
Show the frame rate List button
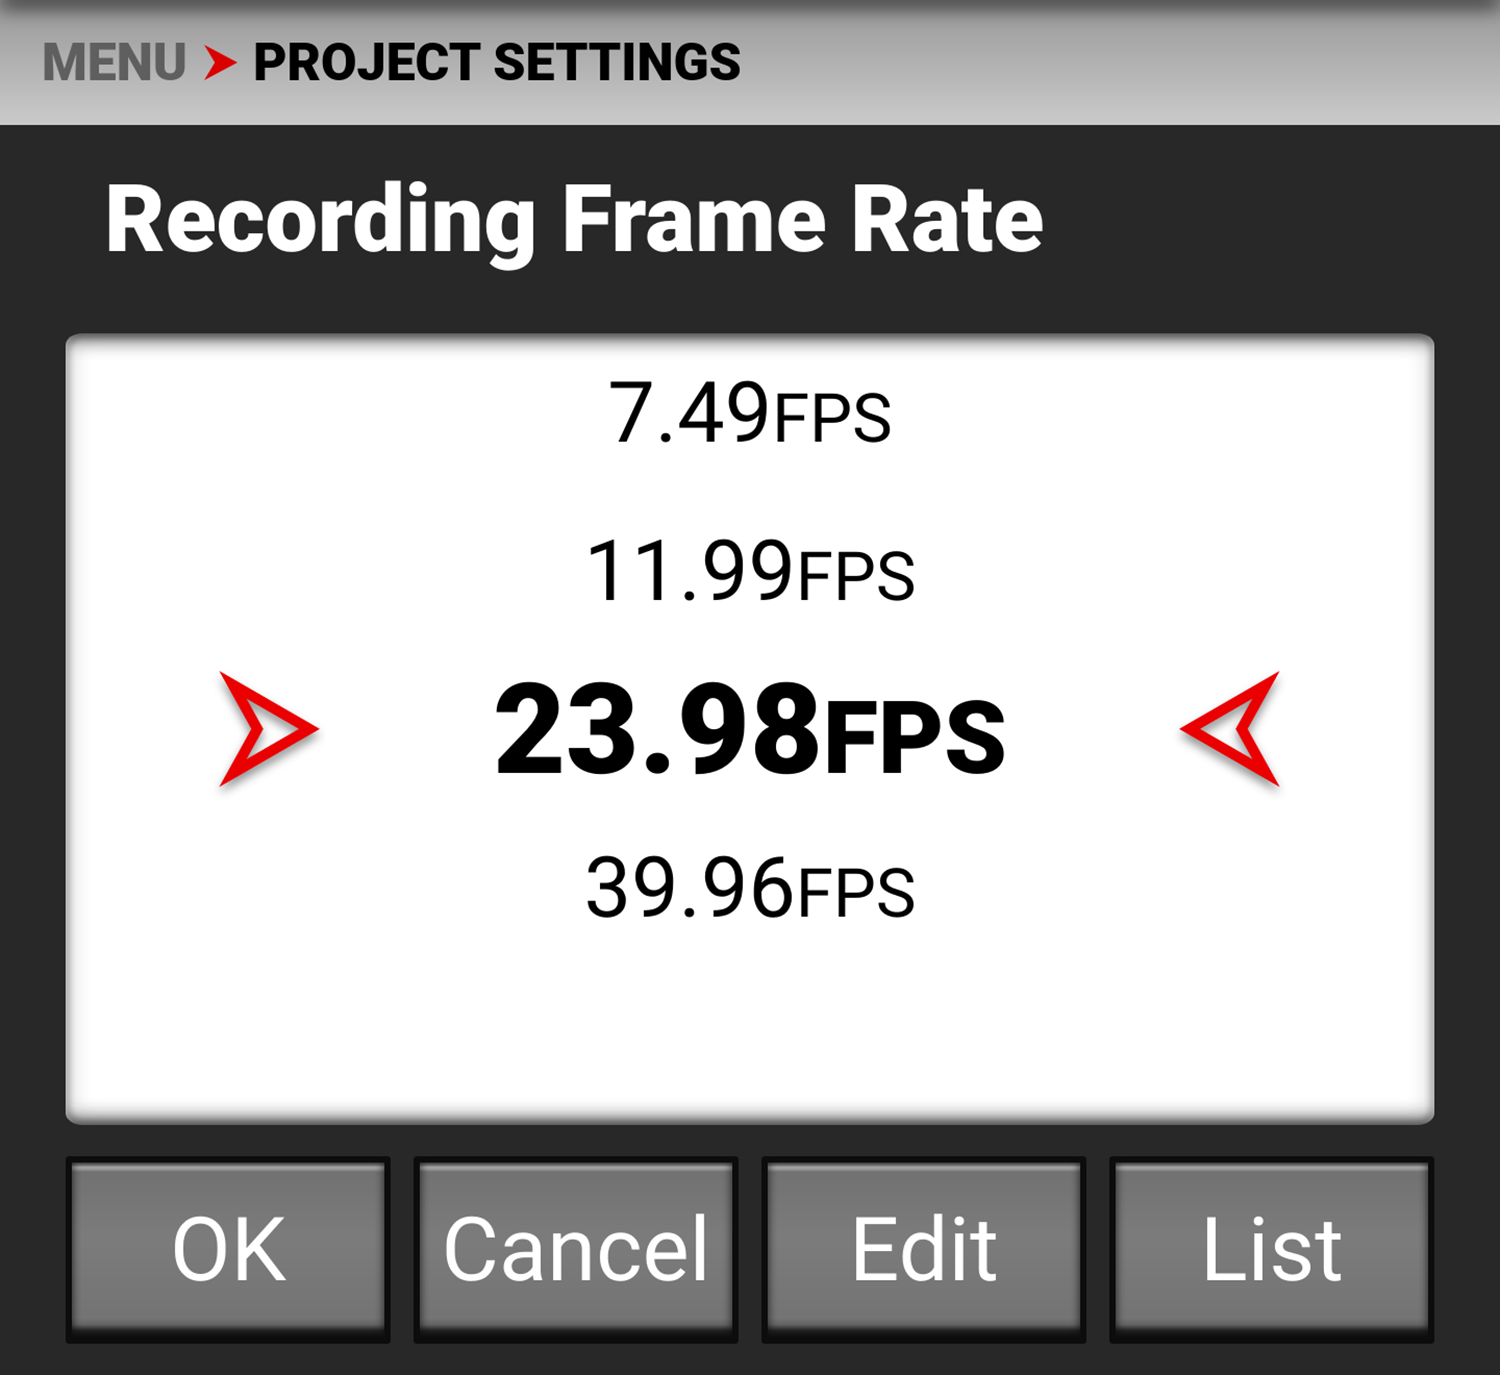1272,1249
